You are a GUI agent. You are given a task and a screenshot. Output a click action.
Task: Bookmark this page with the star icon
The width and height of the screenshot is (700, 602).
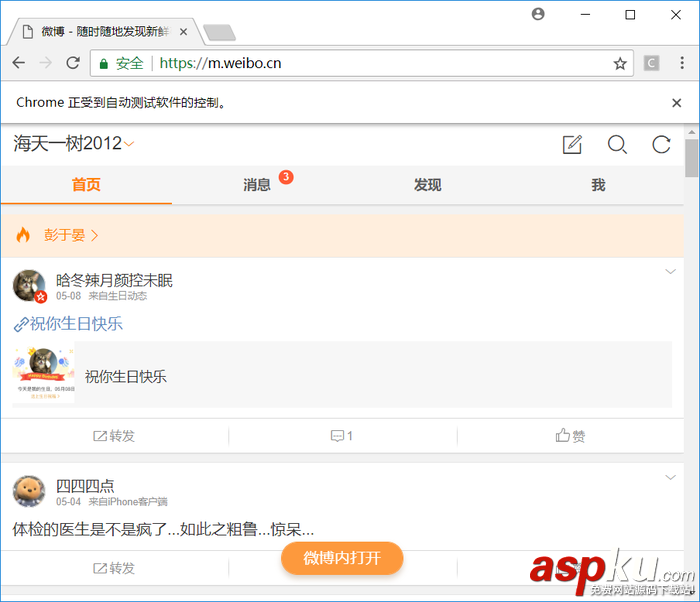(x=620, y=63)
